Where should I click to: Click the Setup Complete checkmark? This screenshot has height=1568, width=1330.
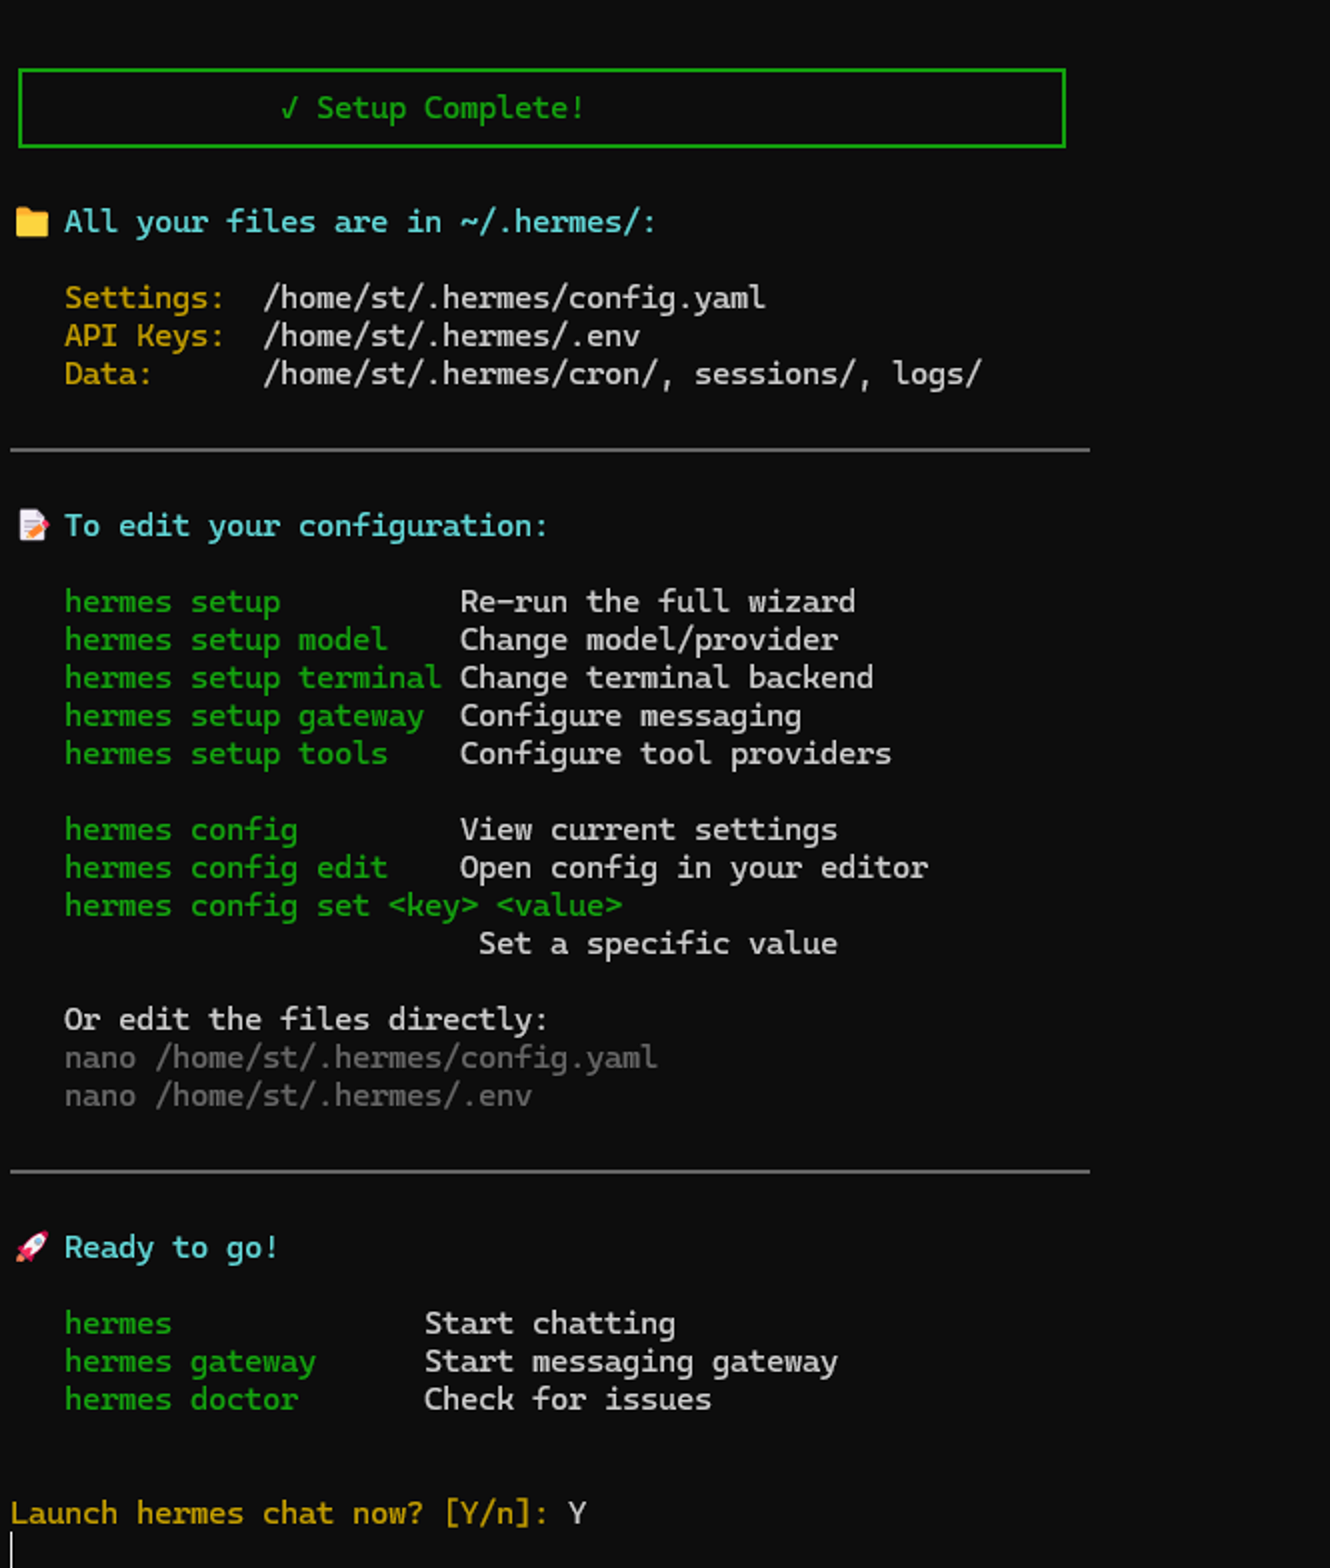pos(289,108)
